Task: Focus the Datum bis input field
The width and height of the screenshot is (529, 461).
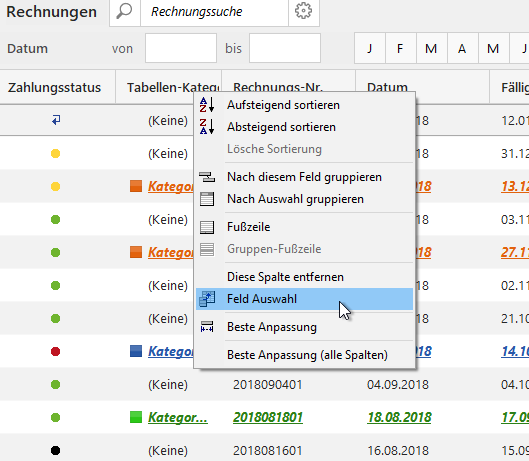Action: (x=285, y=48)
